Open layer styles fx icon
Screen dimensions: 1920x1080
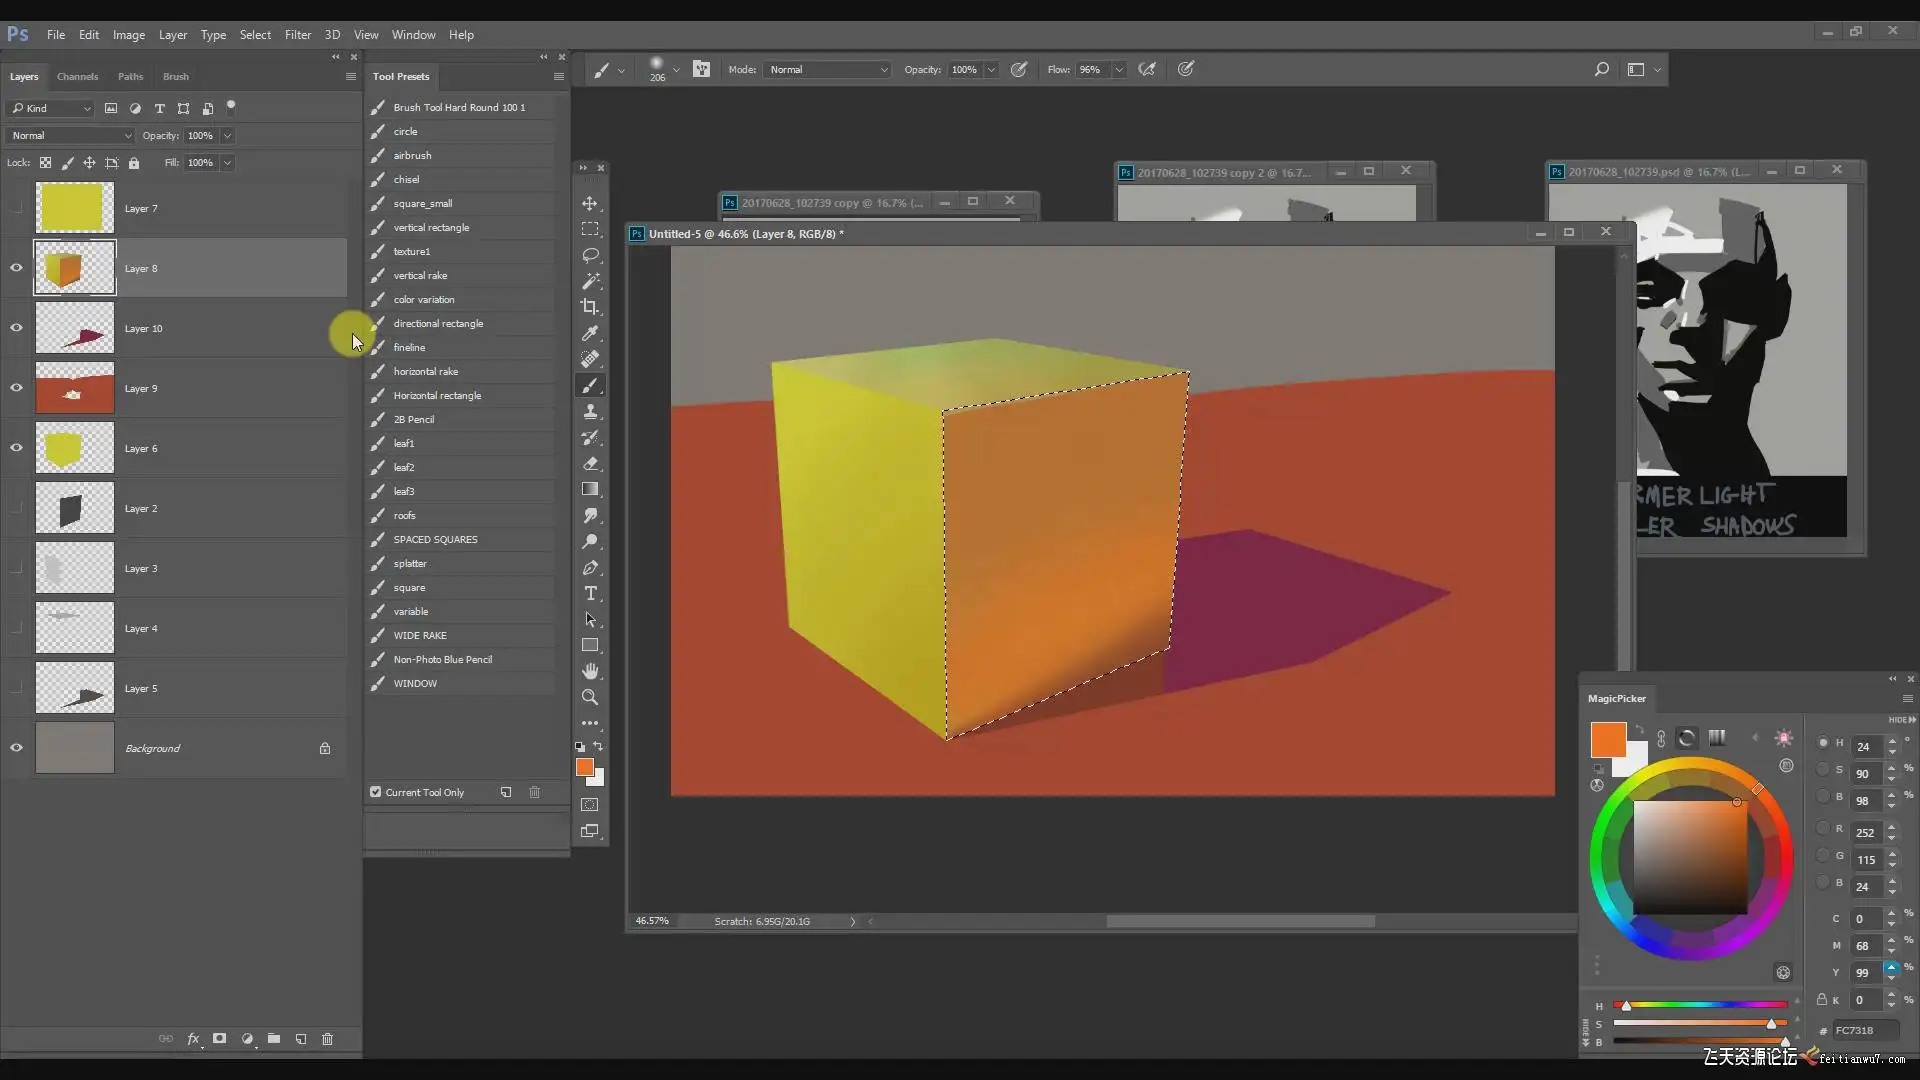(x=193, y=1039)
